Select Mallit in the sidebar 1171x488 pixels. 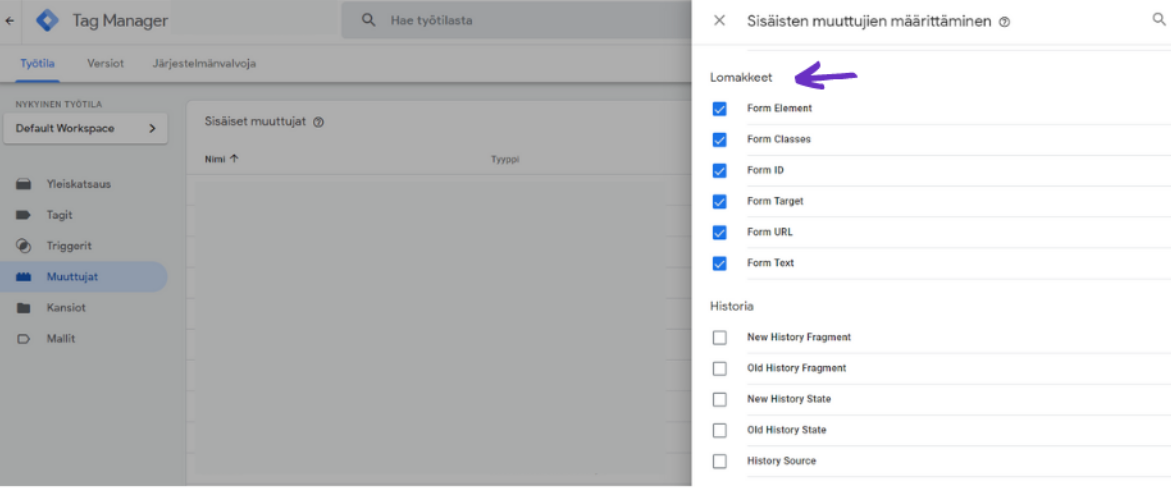pyautogui.click(x=60, y=339)
